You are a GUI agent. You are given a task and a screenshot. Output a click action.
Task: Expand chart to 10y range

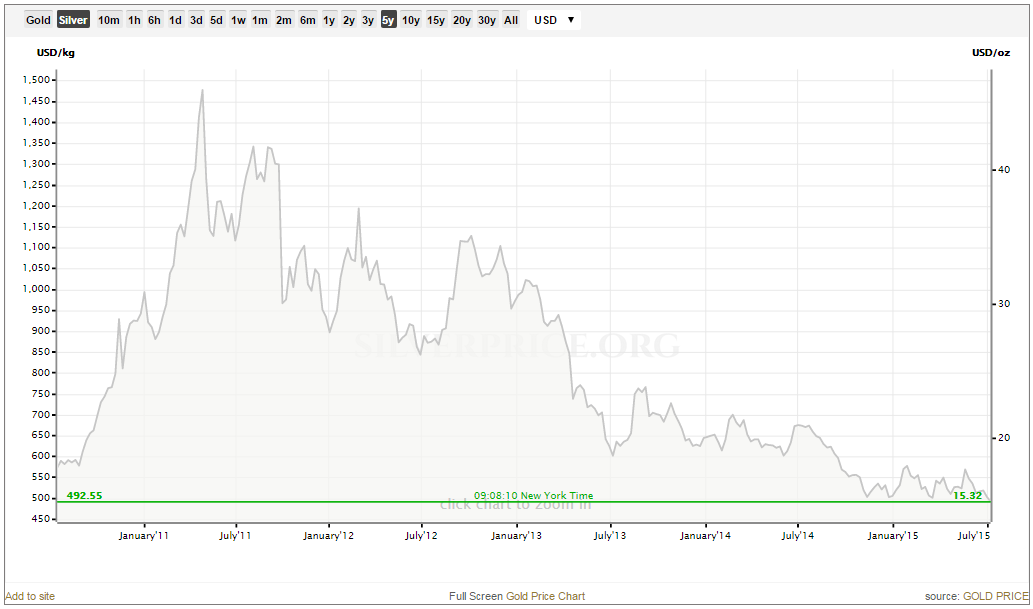click(411, 20)
